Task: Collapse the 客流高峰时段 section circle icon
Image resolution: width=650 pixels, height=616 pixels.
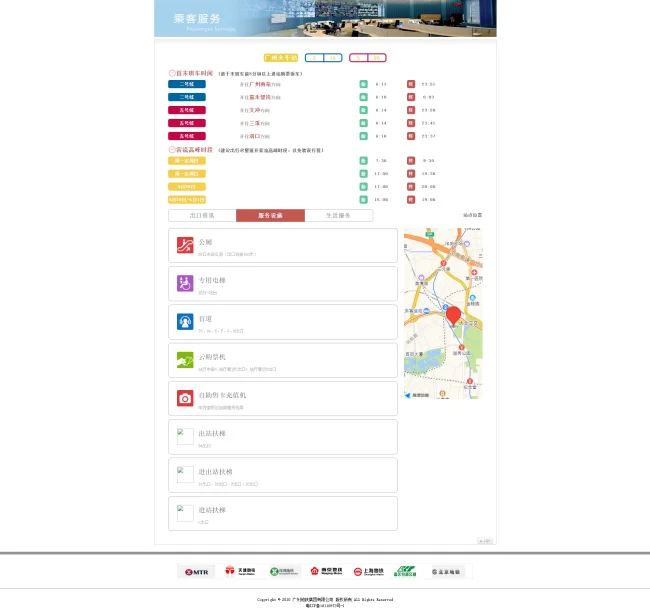Action: 172,150
